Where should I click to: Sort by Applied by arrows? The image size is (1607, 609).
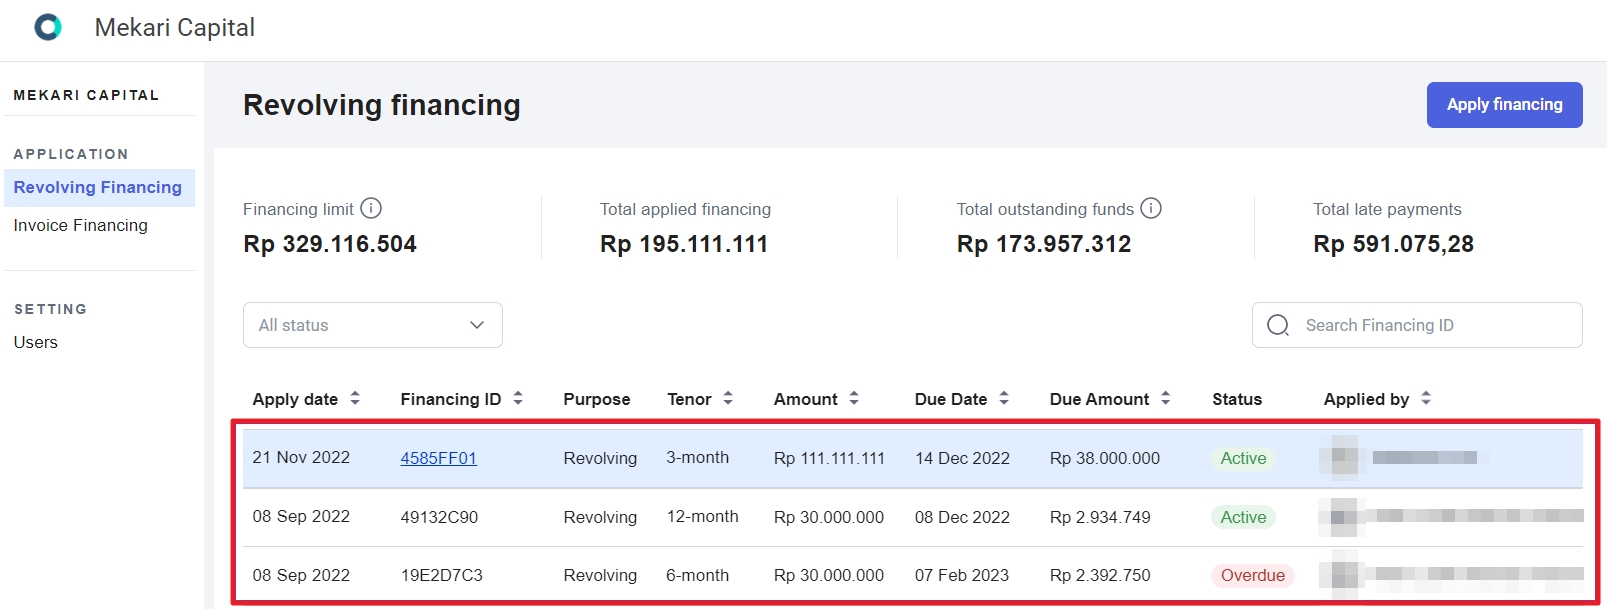tap(1426, 398)
